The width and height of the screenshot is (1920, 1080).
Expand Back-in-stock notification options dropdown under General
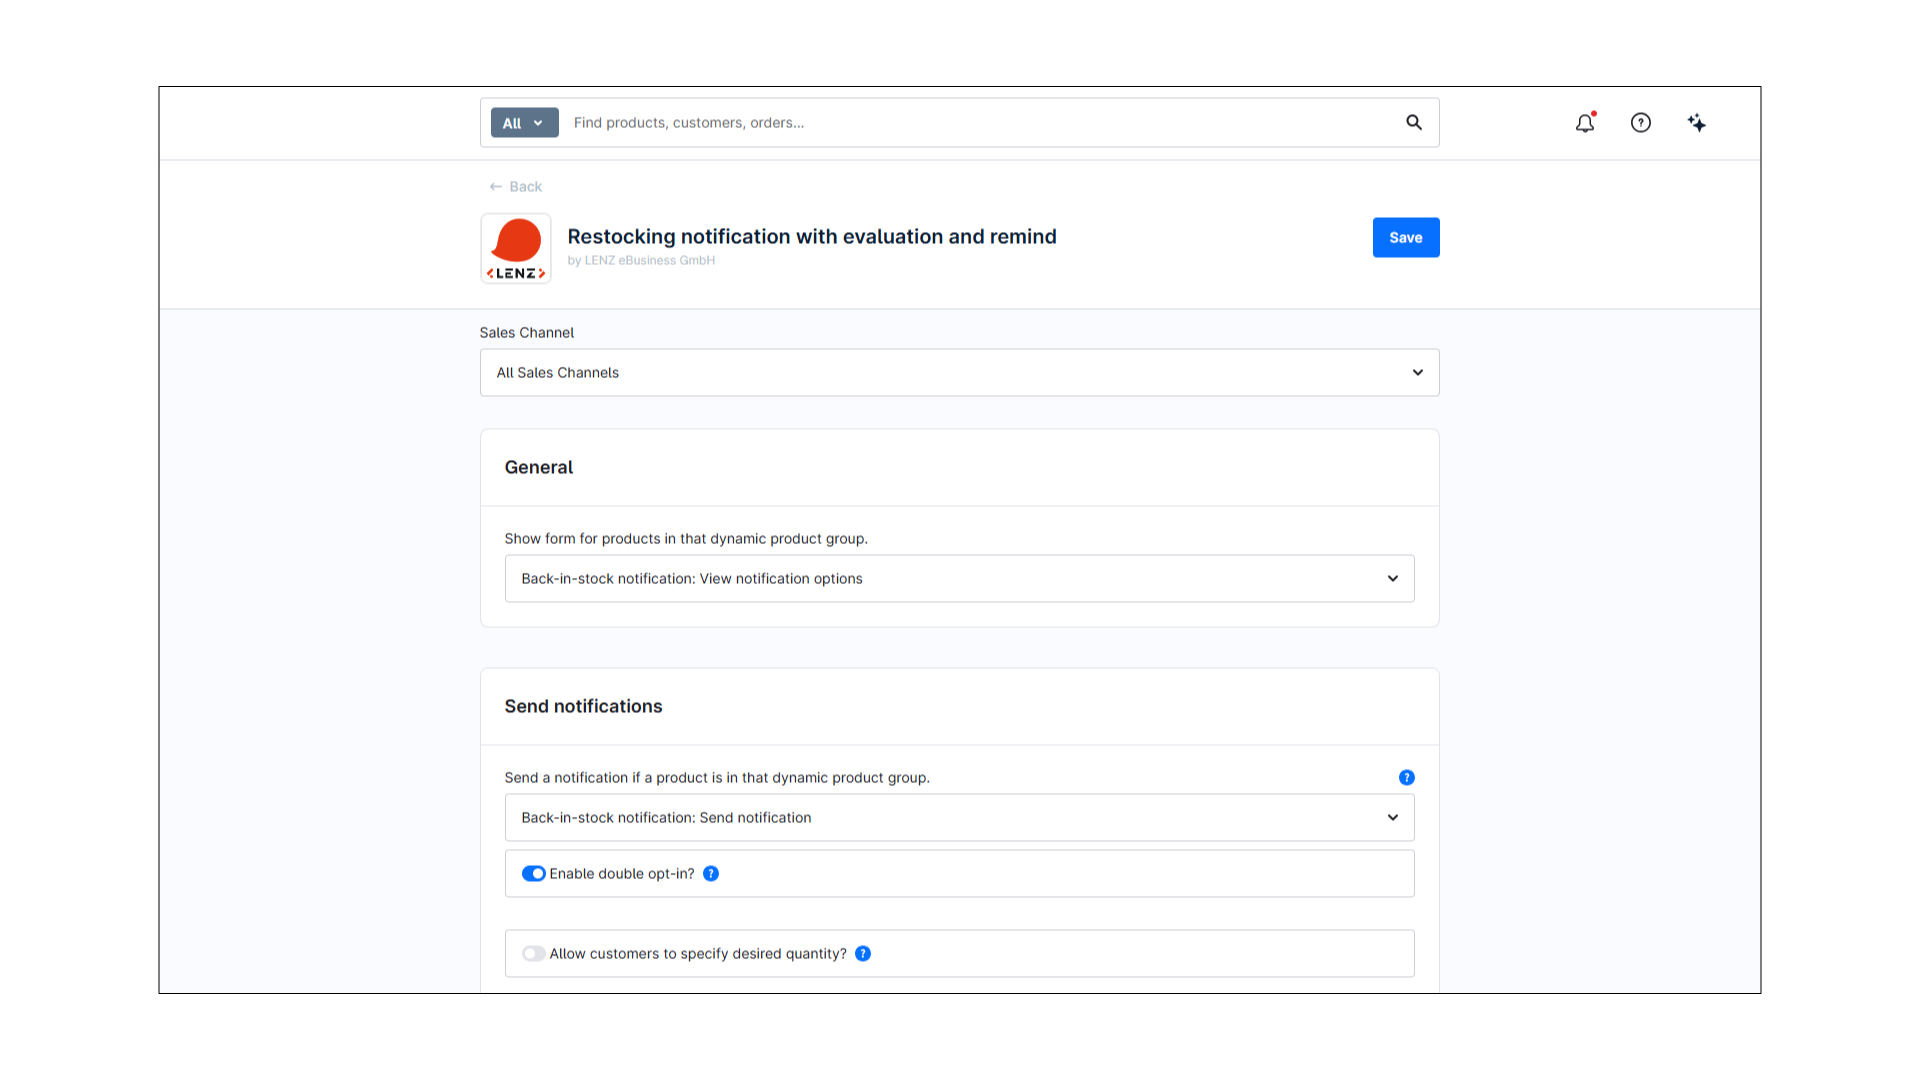click(x=959, y=578)
